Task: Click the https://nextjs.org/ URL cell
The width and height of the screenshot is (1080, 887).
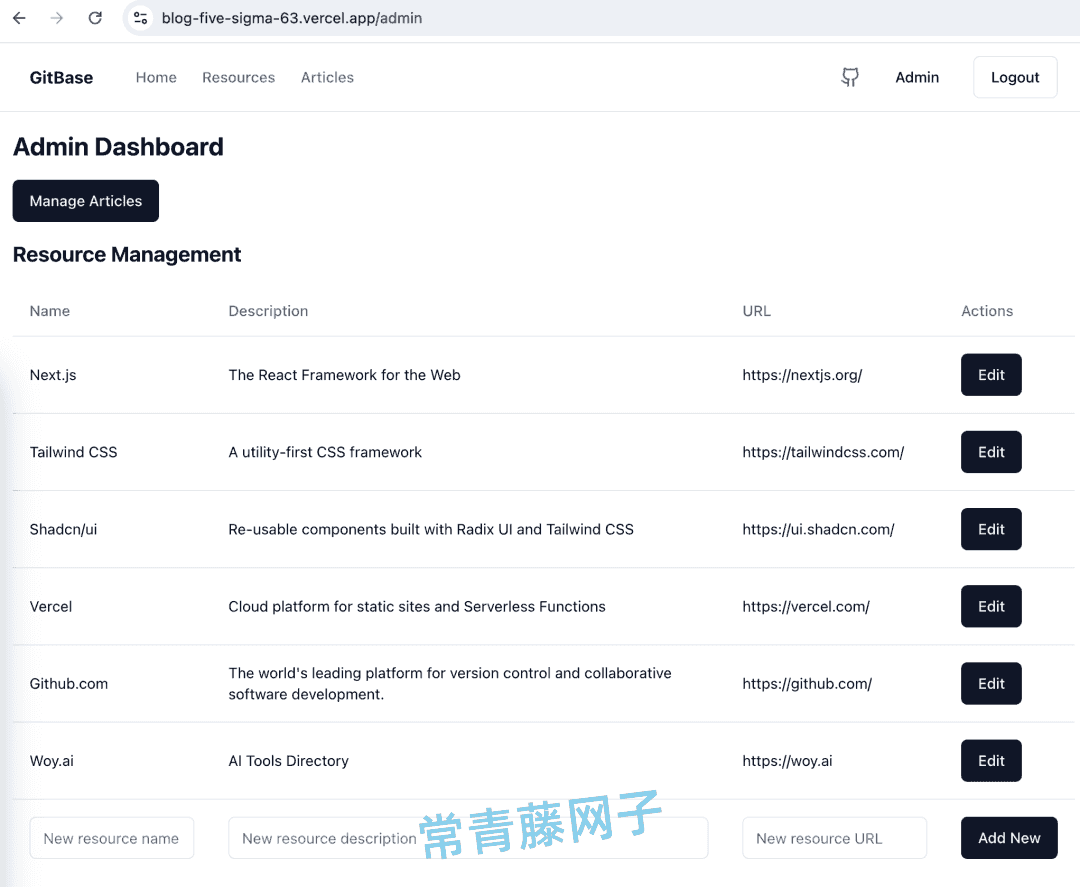Action: pos(802,375)
